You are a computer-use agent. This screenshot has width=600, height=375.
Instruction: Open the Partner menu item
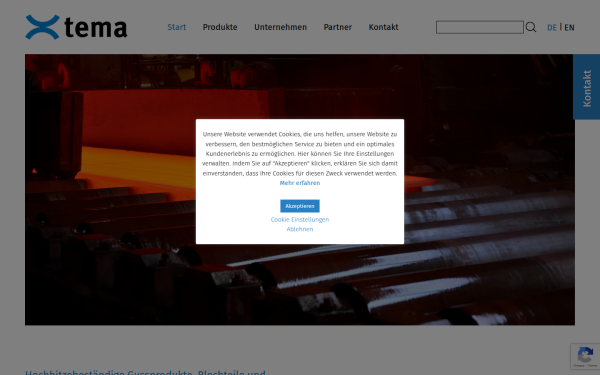point(338,27)
